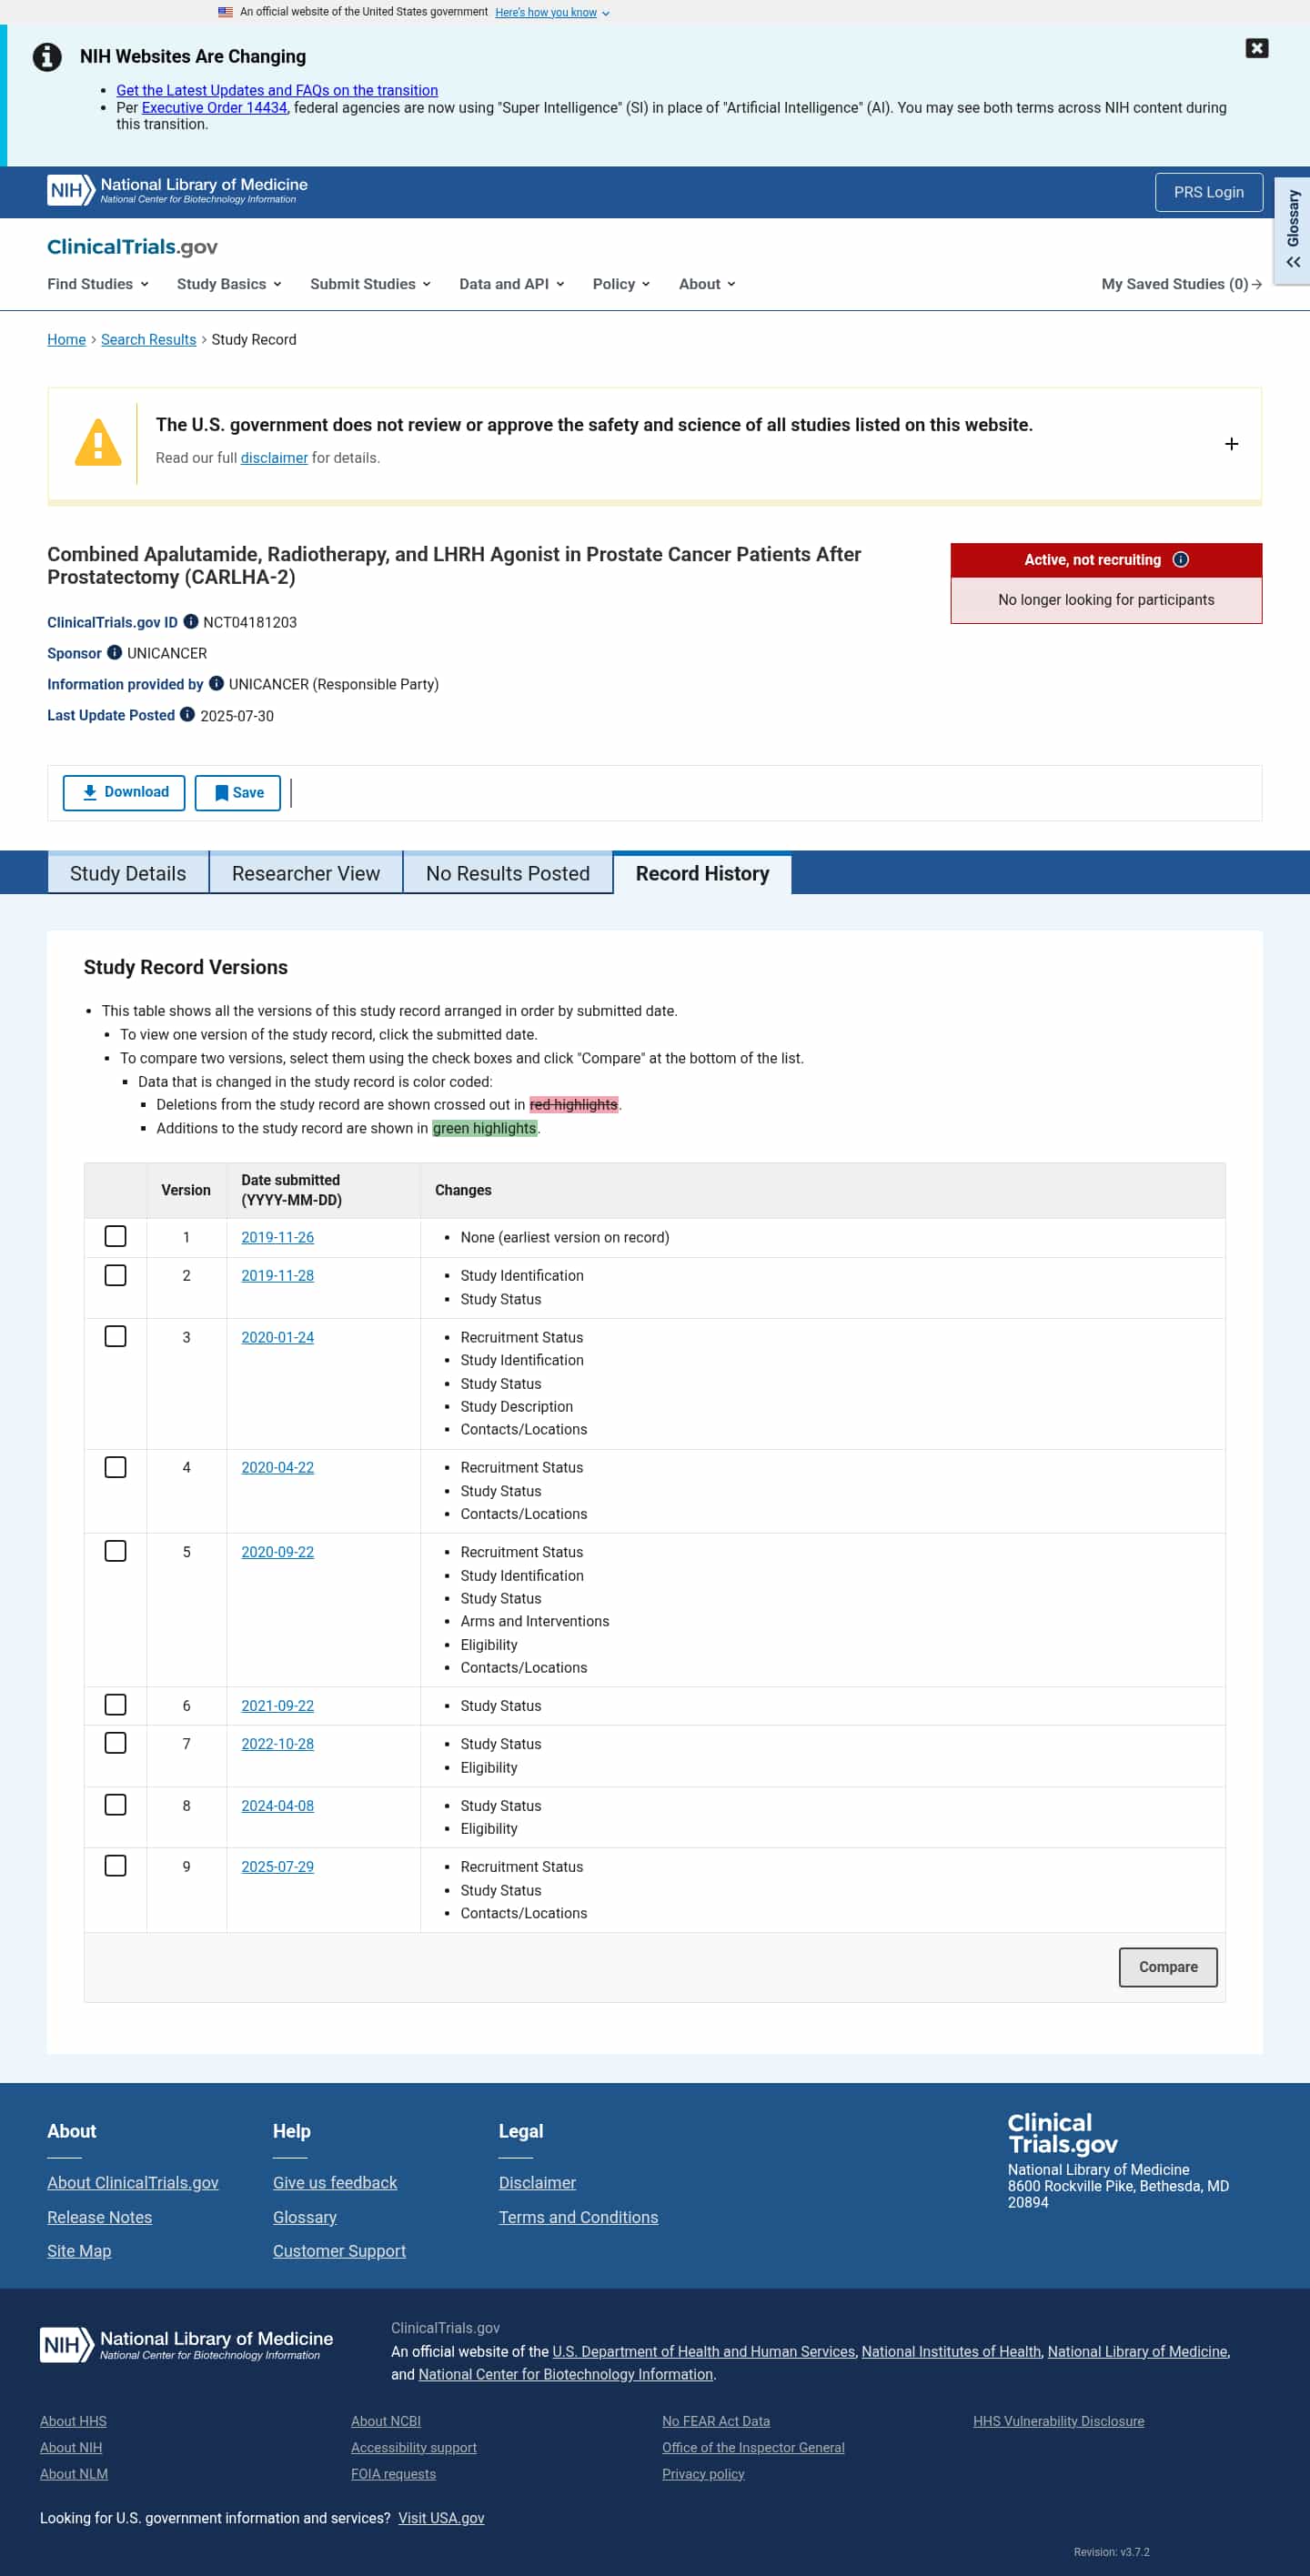Viewport: 1310px width, 2576px height.
Task: Click the Download button
Action: [124, 792]
